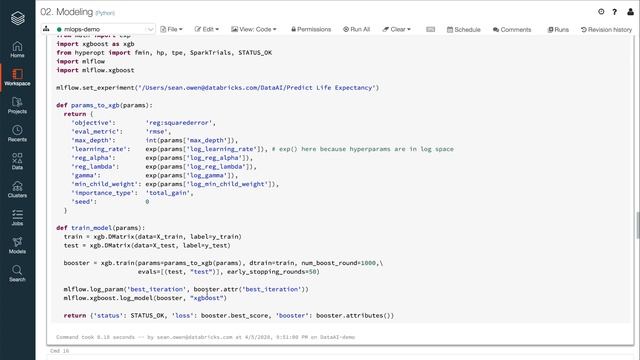This screenshot has height=360, width=640.
Task: Open the user account icon
Action: (x=630, y=12)
